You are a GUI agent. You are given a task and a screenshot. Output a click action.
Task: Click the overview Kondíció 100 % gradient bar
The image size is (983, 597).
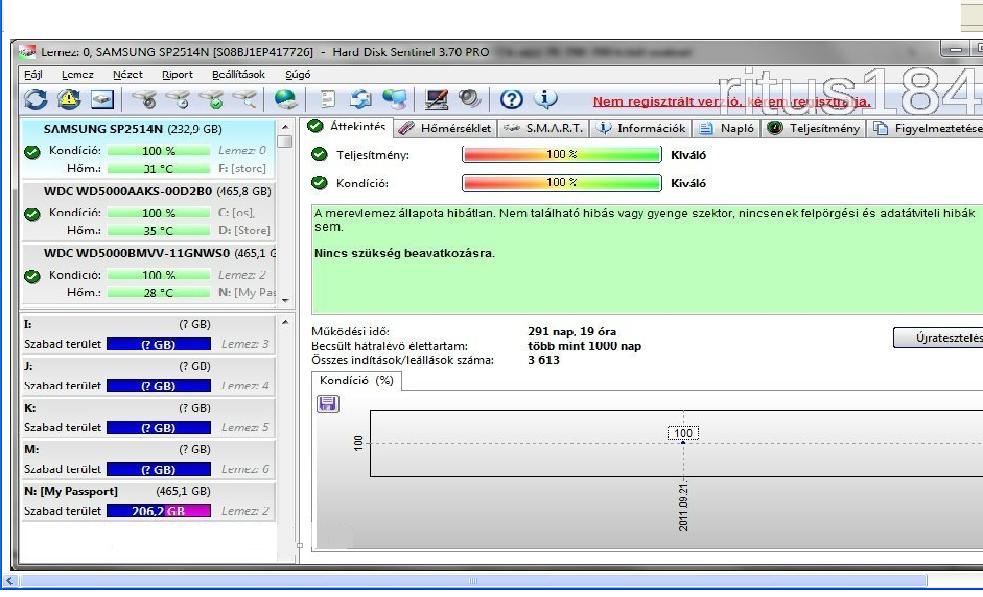pyautogui.click(x=562, y=182)
